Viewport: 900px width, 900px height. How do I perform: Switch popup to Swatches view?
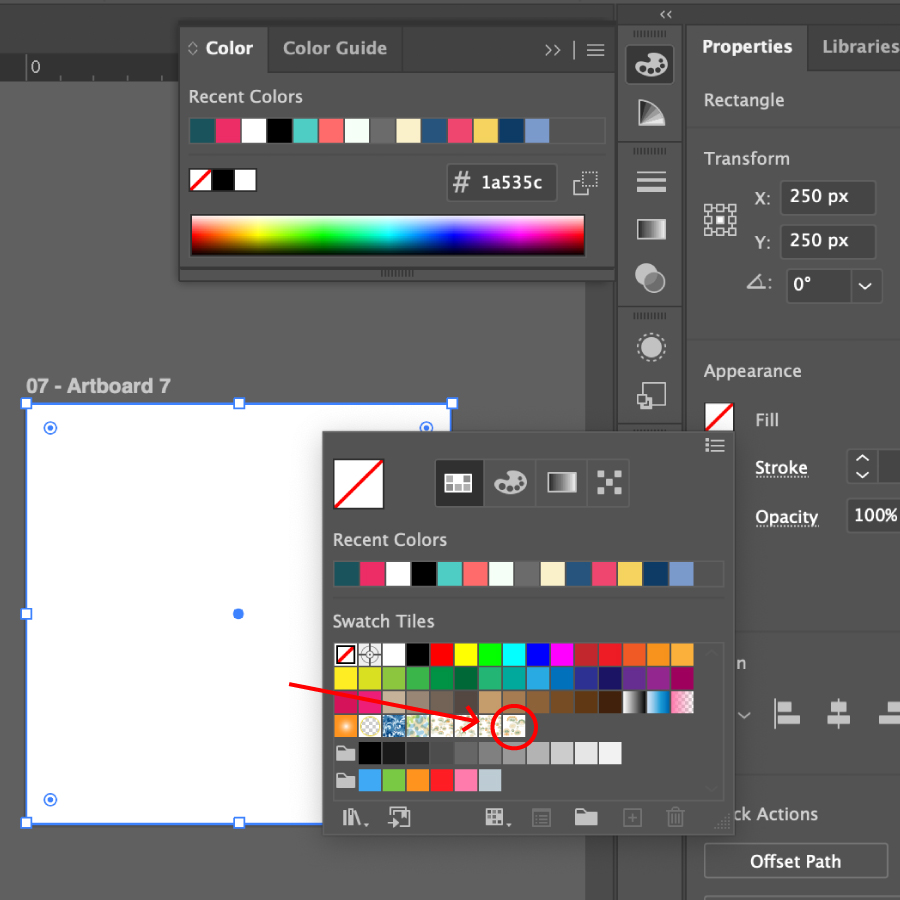(x=459, y=483)
